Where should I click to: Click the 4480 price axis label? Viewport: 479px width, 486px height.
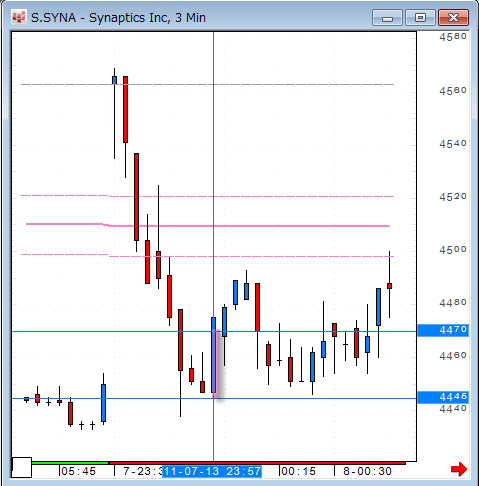click(x=453, y=303)
